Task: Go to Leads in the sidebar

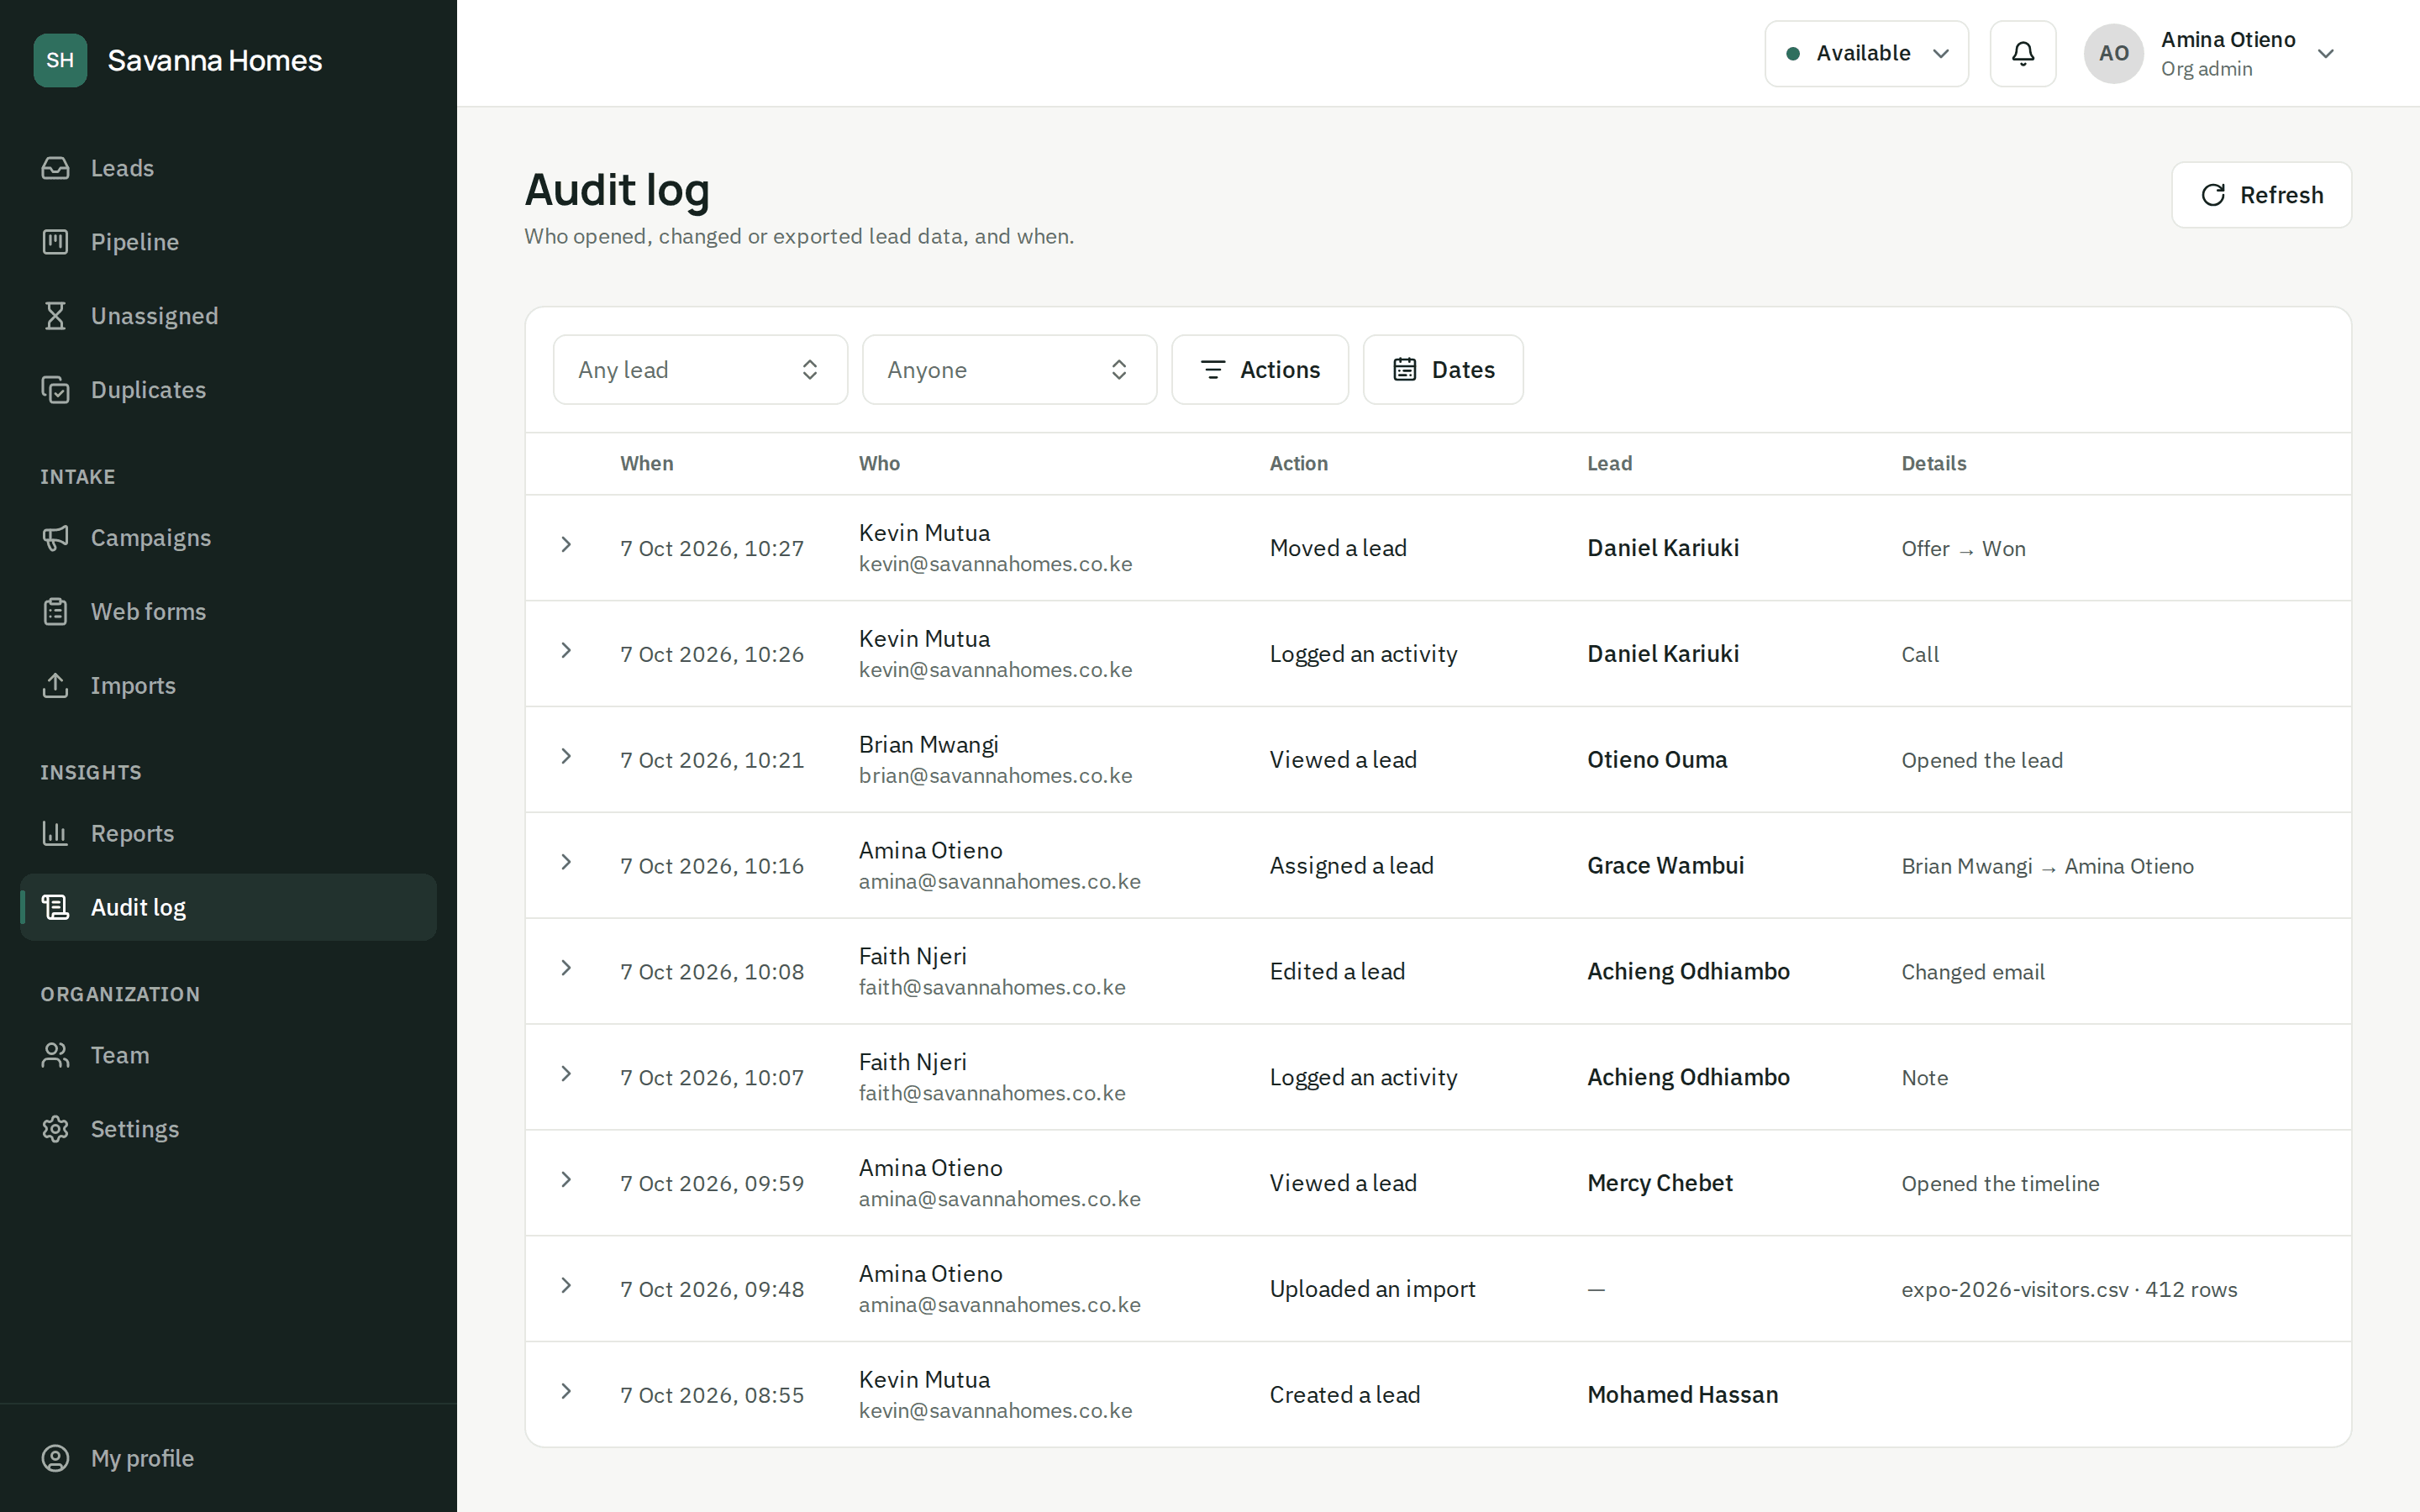Action: click(x=228, y=168)
